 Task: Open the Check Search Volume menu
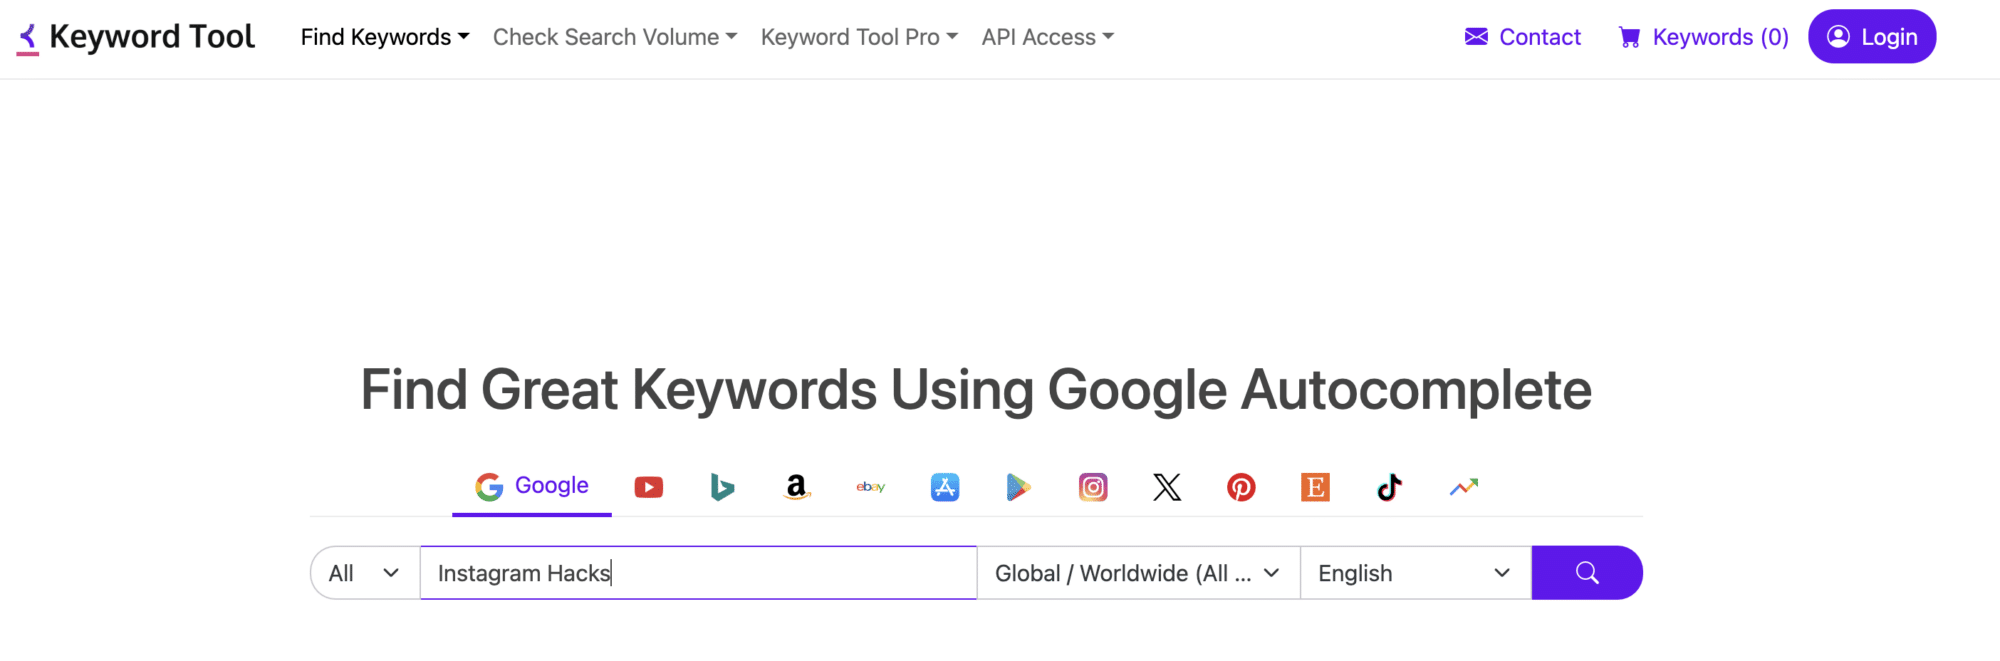615,37
